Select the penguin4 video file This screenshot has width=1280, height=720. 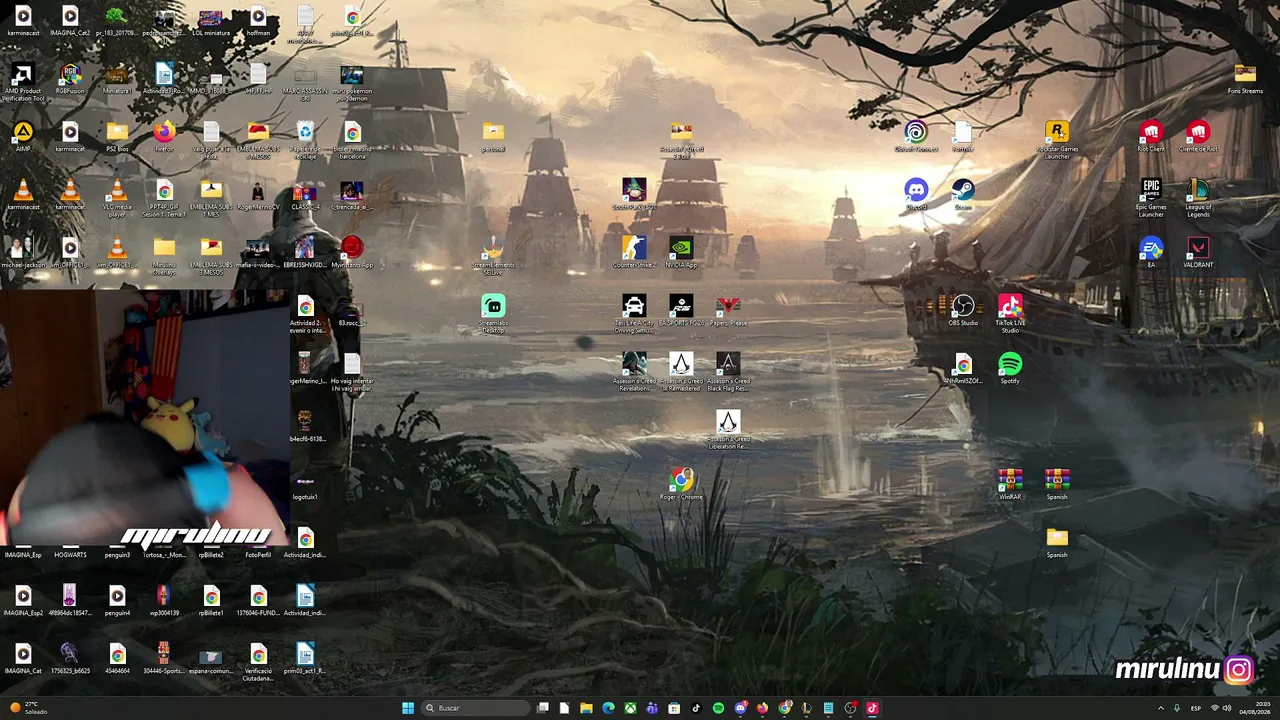(x=117, y=599)
